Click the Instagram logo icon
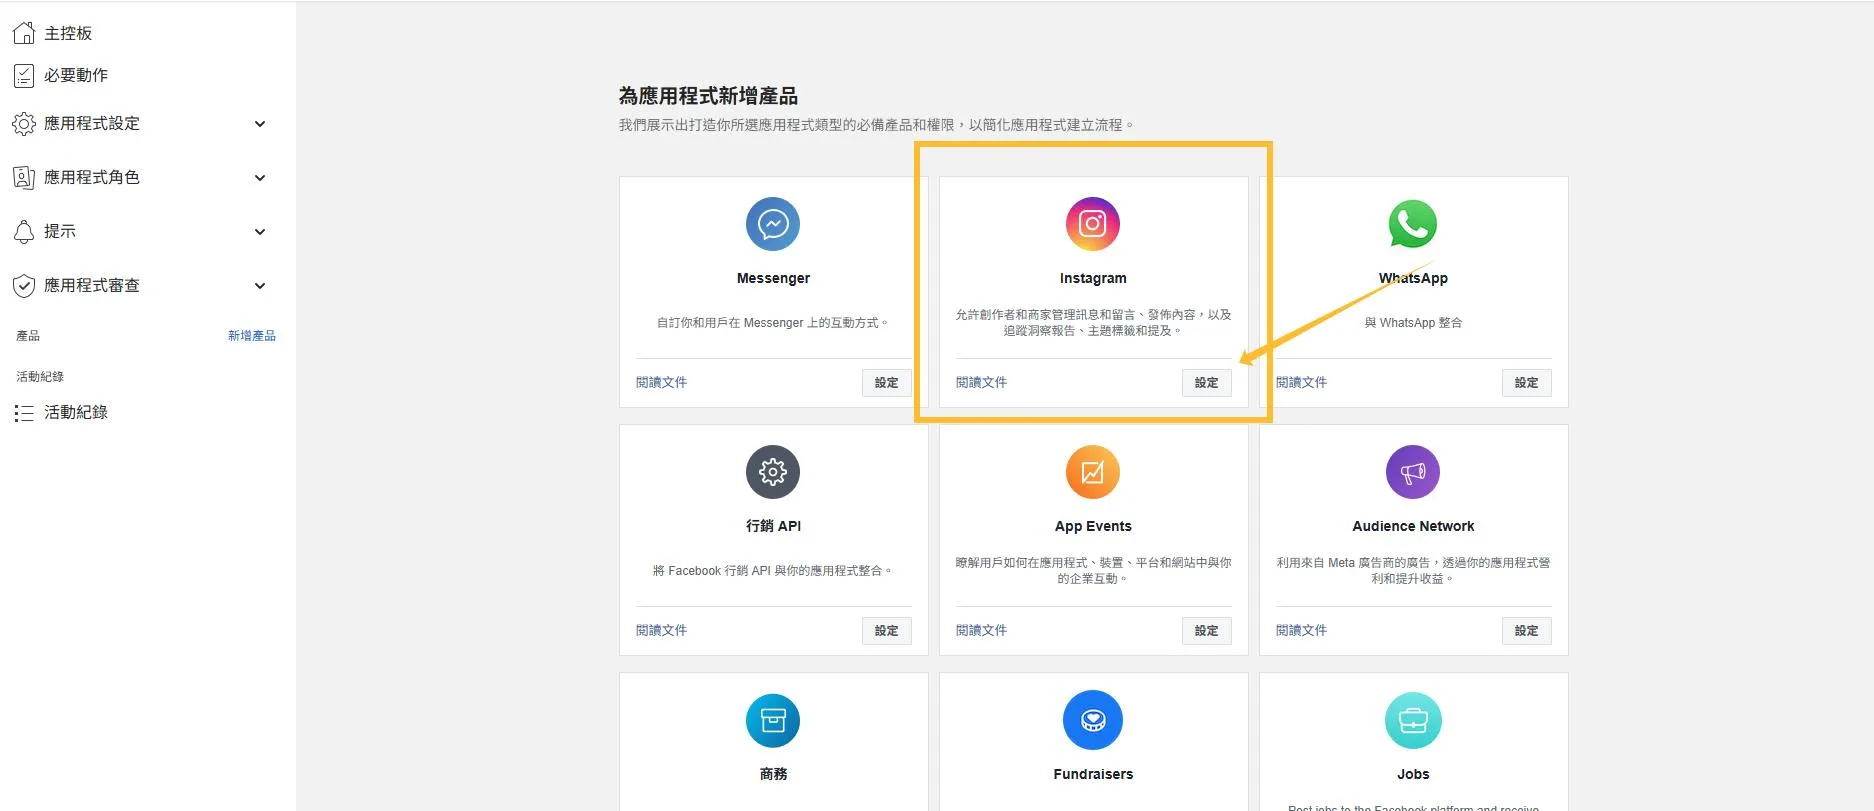This screenshot has height=811, width=1874. [x=1092, y=224]
